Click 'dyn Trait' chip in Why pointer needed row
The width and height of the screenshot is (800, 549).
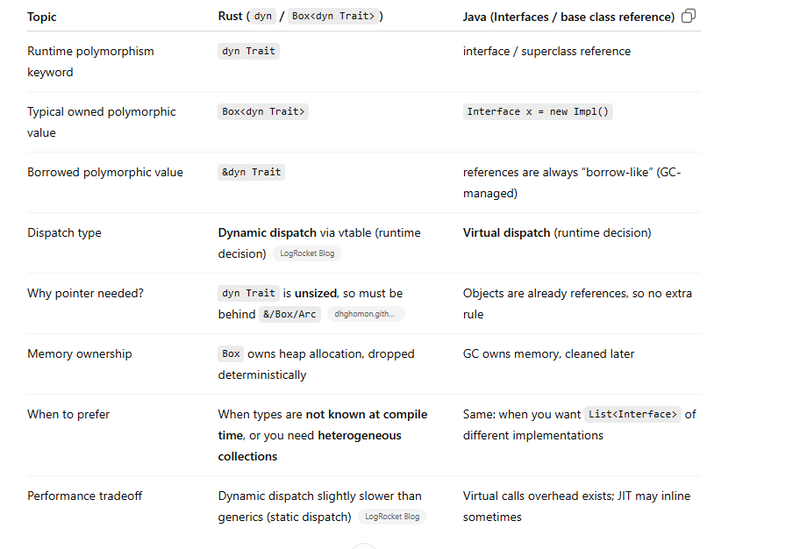(x=248, y=293)
